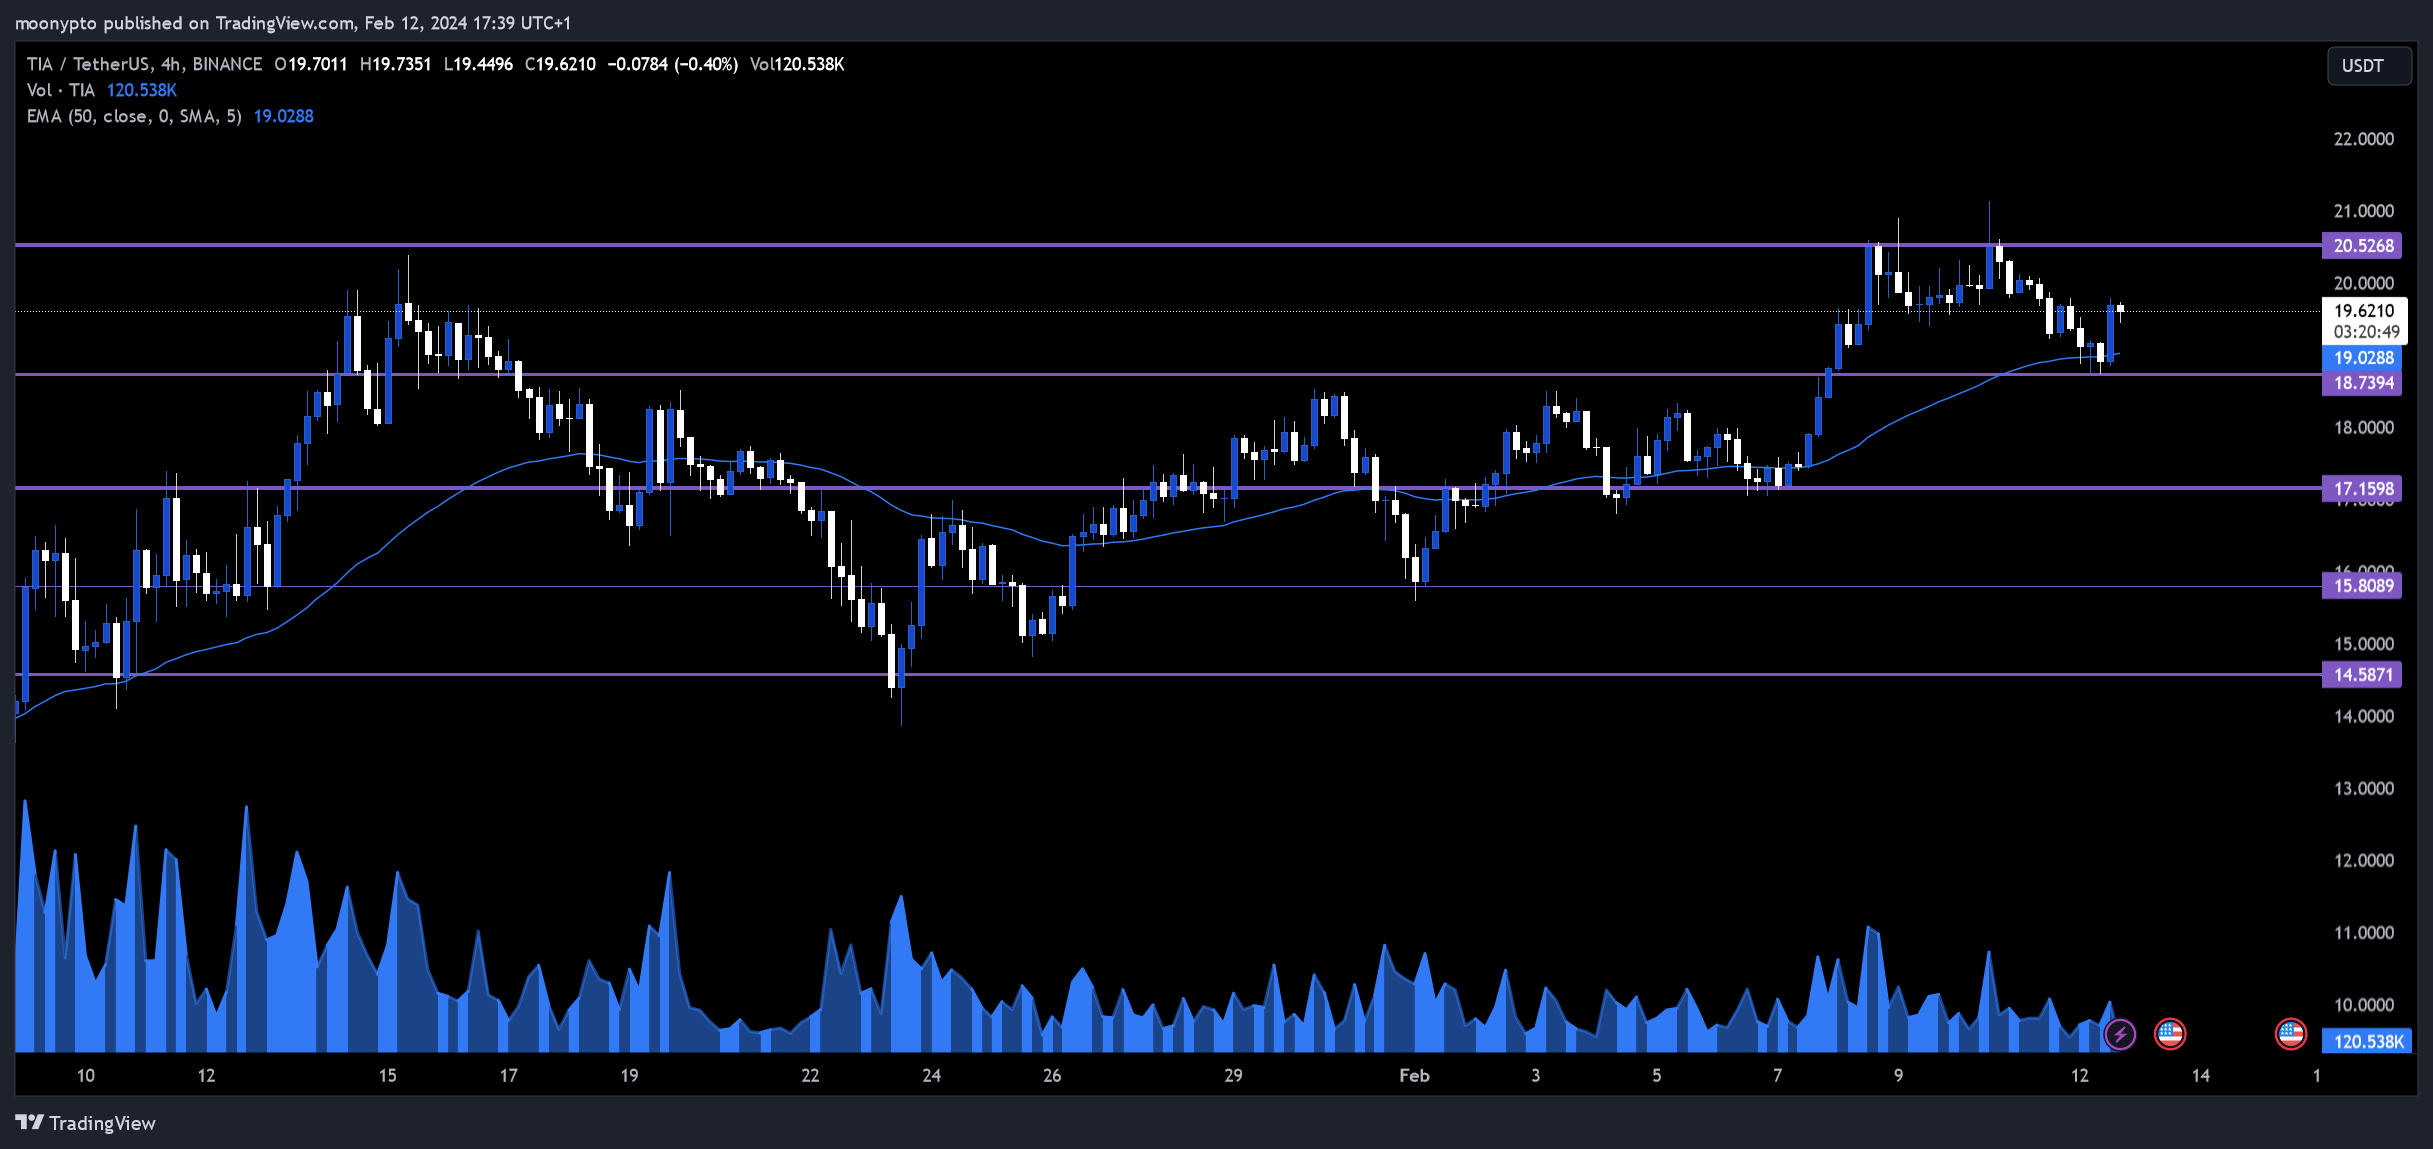2433x1149 pixels.
Task: Click the 22.0000 price axis tick
Action: click(x=2364, y=139)
